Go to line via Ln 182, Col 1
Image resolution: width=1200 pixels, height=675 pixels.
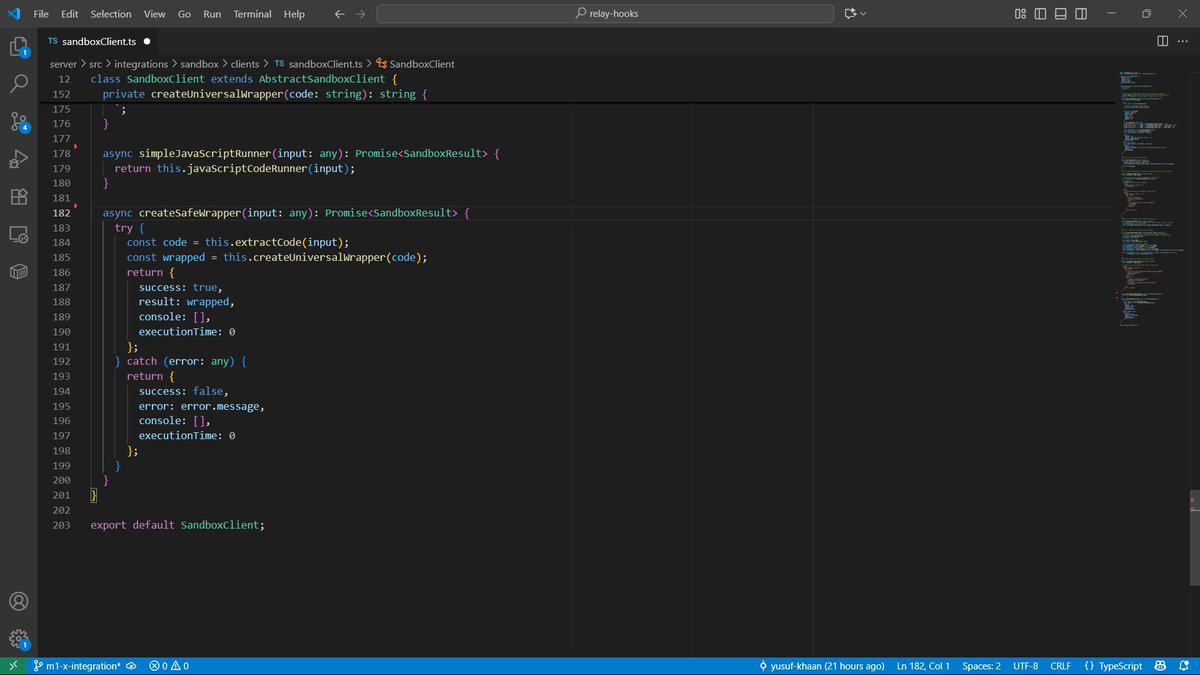click(x=923, y=665)
